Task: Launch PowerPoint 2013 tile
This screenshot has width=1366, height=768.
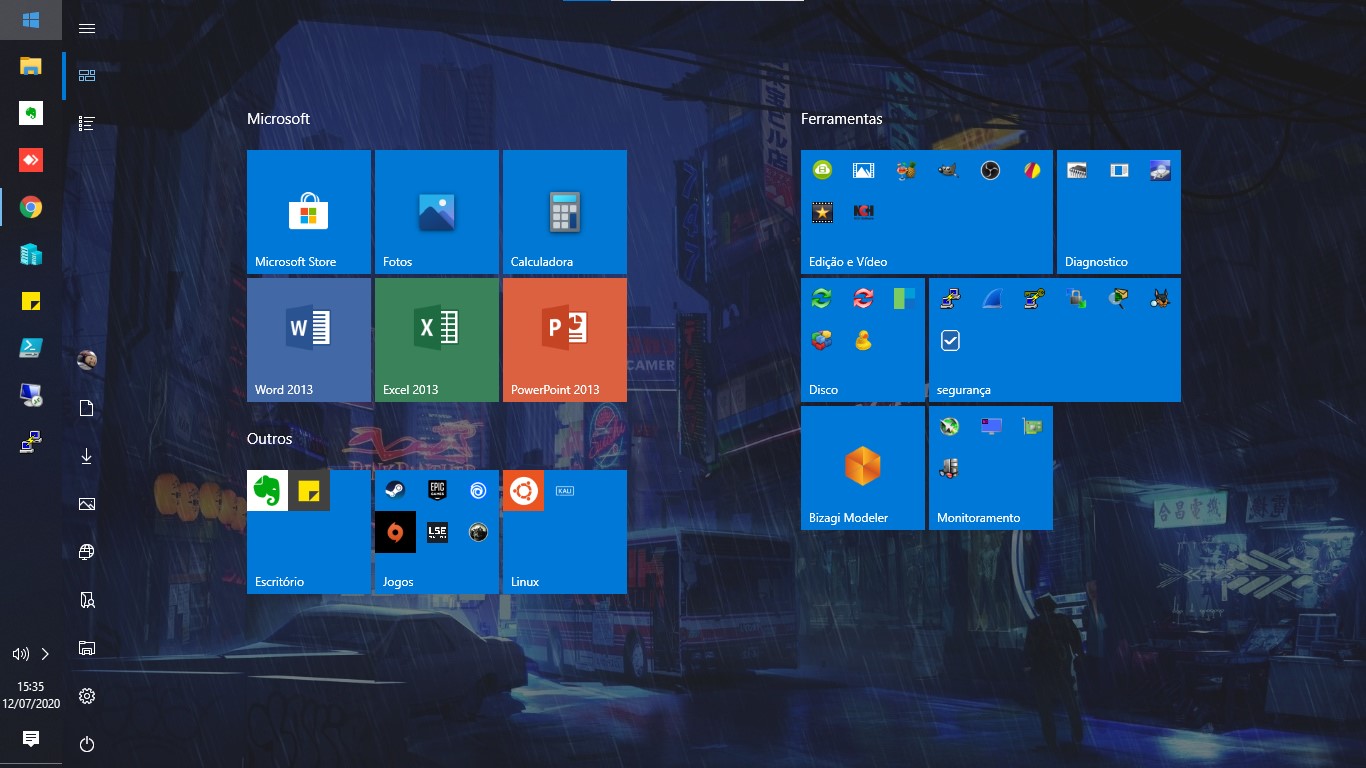Action: (x=564, y=340)
